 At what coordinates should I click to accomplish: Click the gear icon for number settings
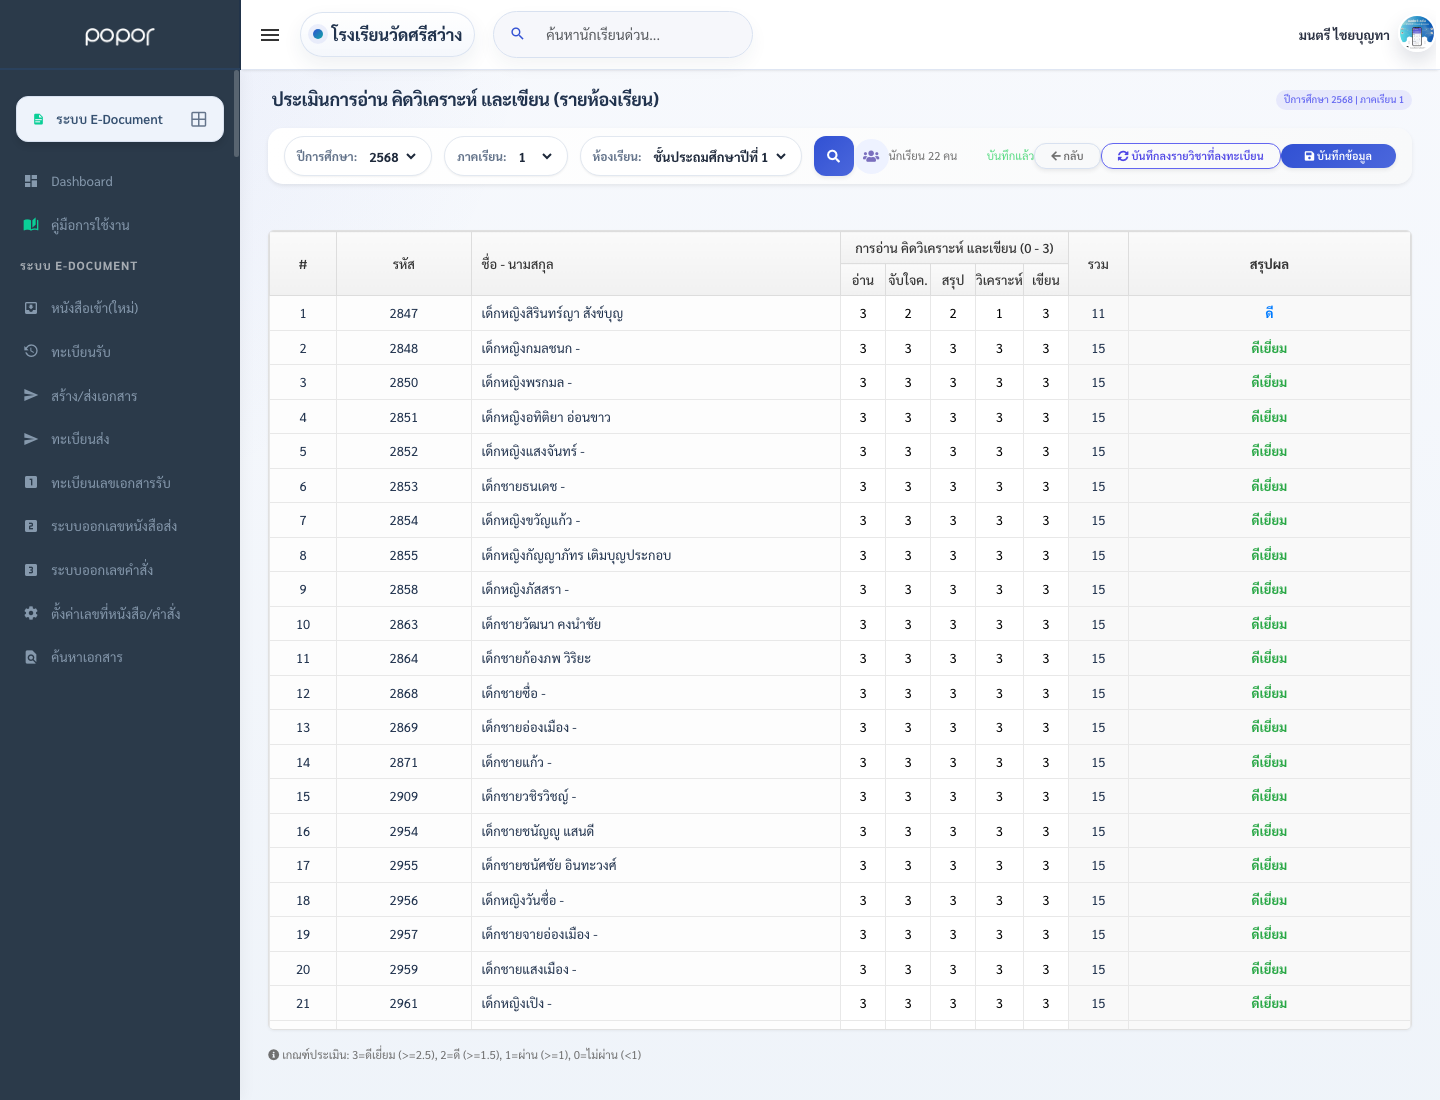(x=31, y=613)
